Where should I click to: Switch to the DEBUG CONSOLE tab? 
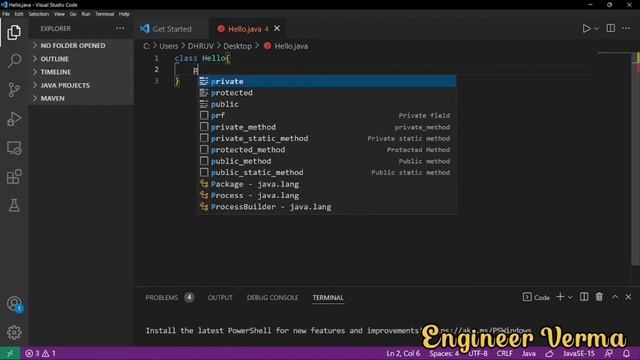(x=272, y=298)
